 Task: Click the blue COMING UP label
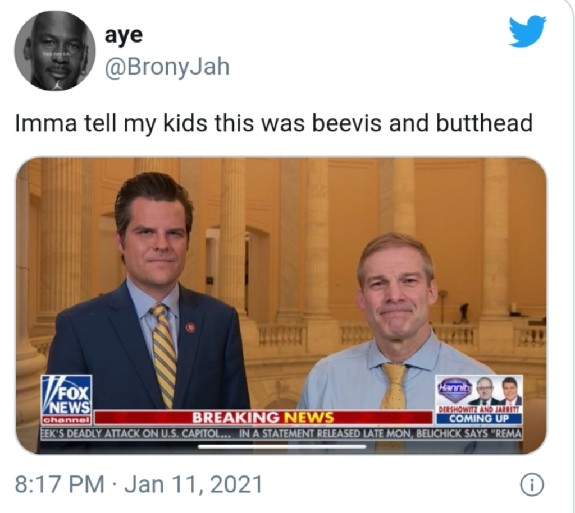[x=479, y=419]
